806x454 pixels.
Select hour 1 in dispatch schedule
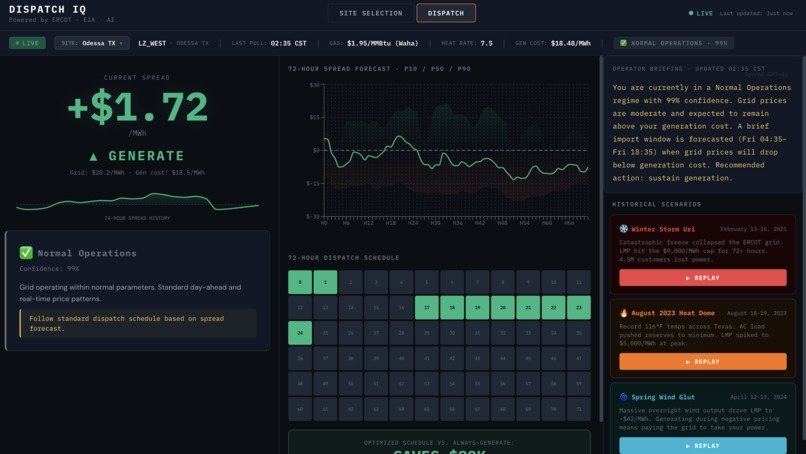325,282
